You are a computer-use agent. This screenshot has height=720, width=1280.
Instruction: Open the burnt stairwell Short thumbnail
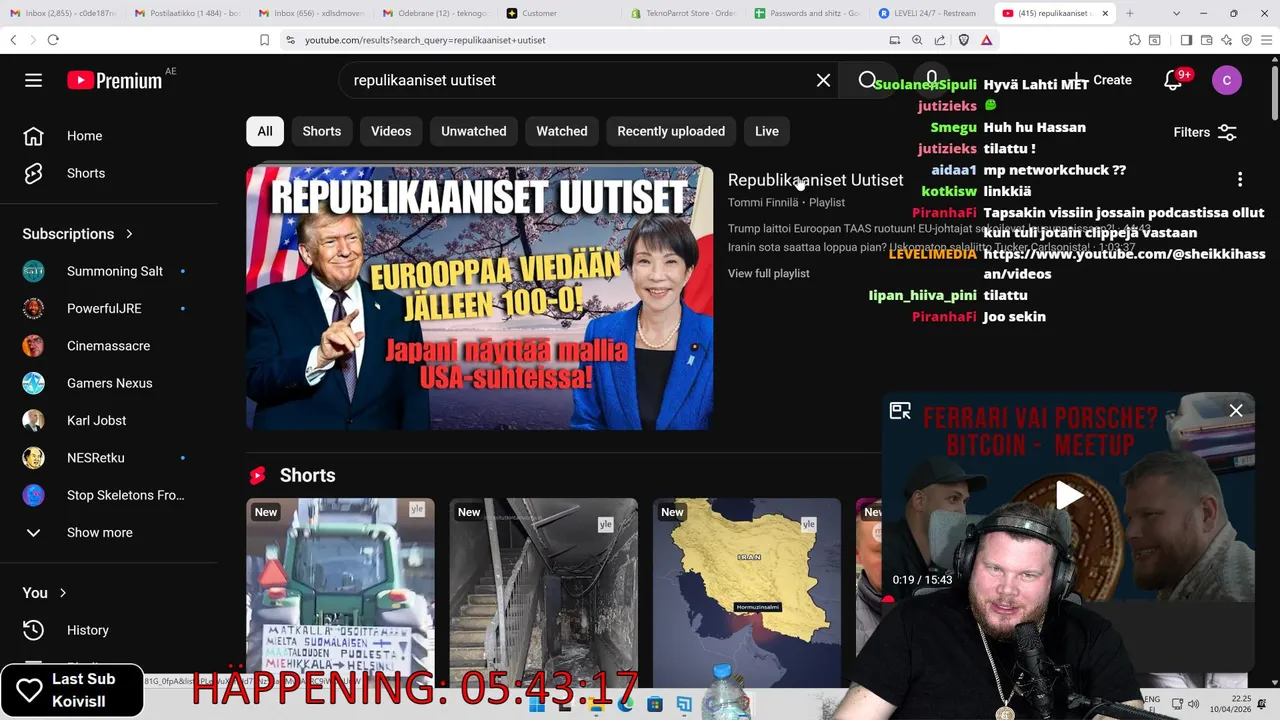click(543, 592)
